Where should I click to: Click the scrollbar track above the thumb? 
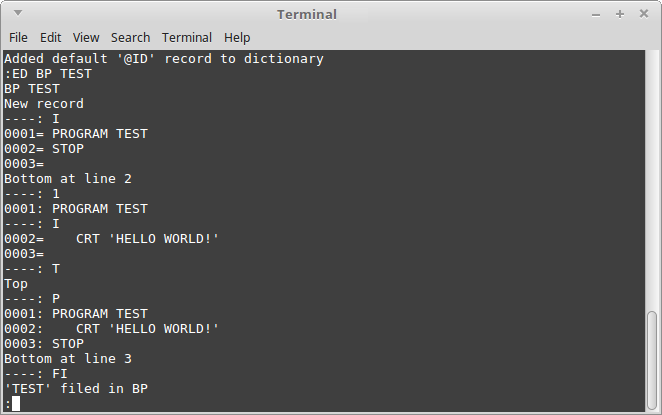coord(652,181)
